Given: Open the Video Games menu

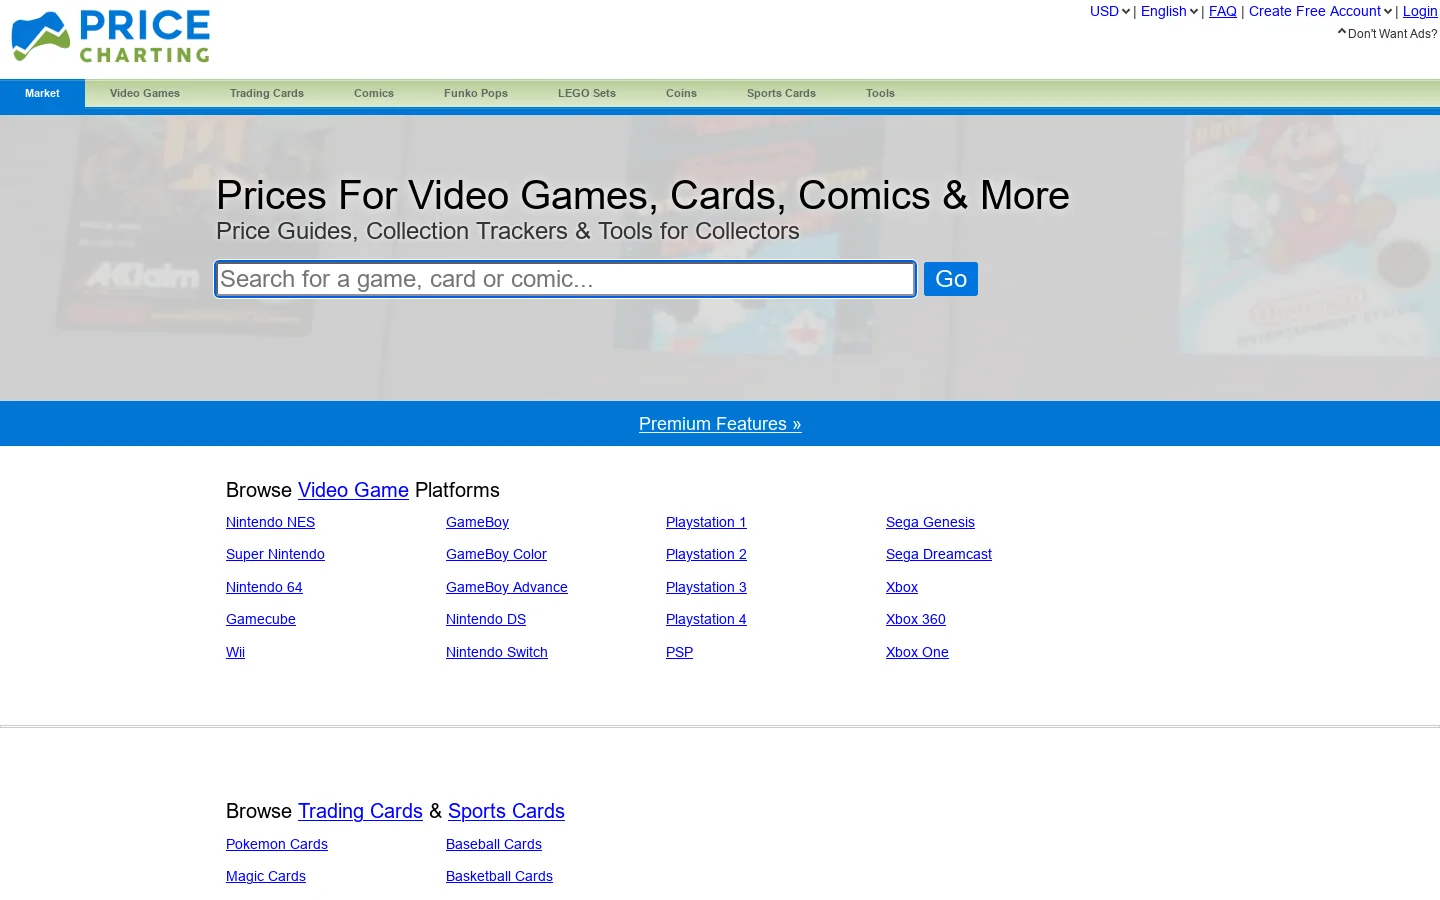Looking at the screenshot, I should click(145, 93).
